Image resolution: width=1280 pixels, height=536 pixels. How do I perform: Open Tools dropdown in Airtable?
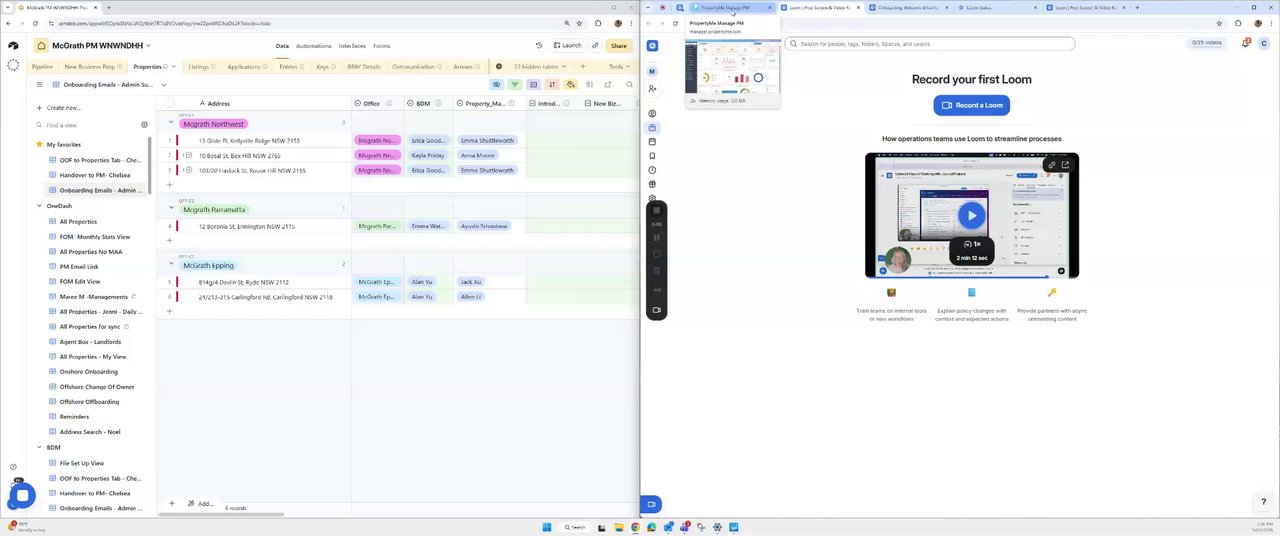tap(618, 67)
